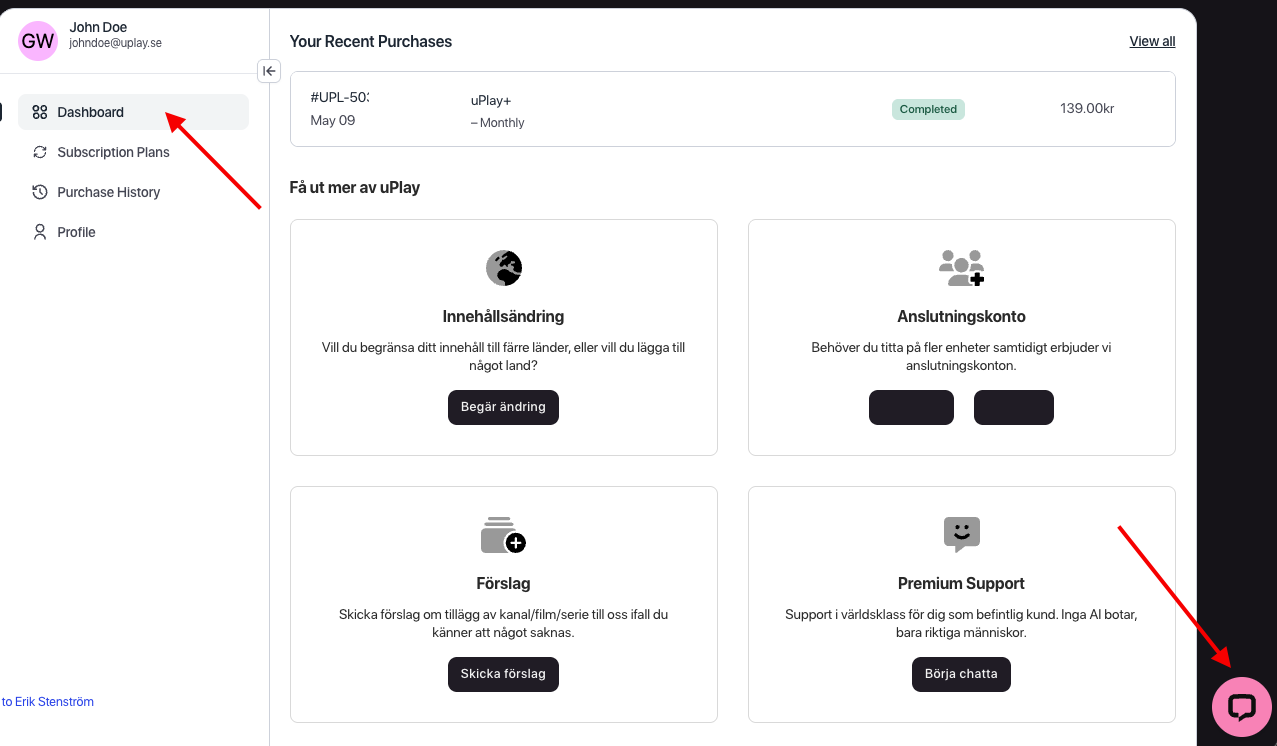This screenshot has height=746, width=1277.
Task: Click the Completed status badge
Action: point(928,109)
